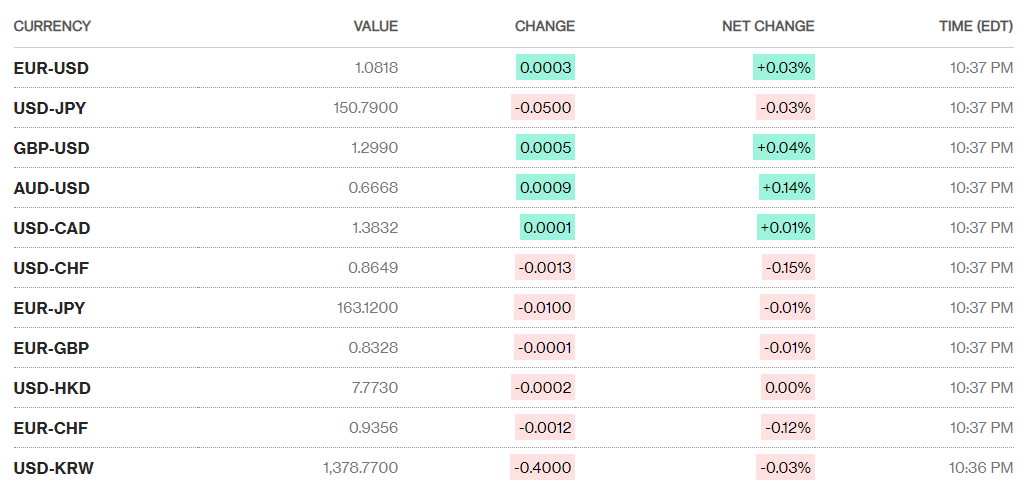
Task: Click the 1,378.7700 value cell
Action: [360, 468]
